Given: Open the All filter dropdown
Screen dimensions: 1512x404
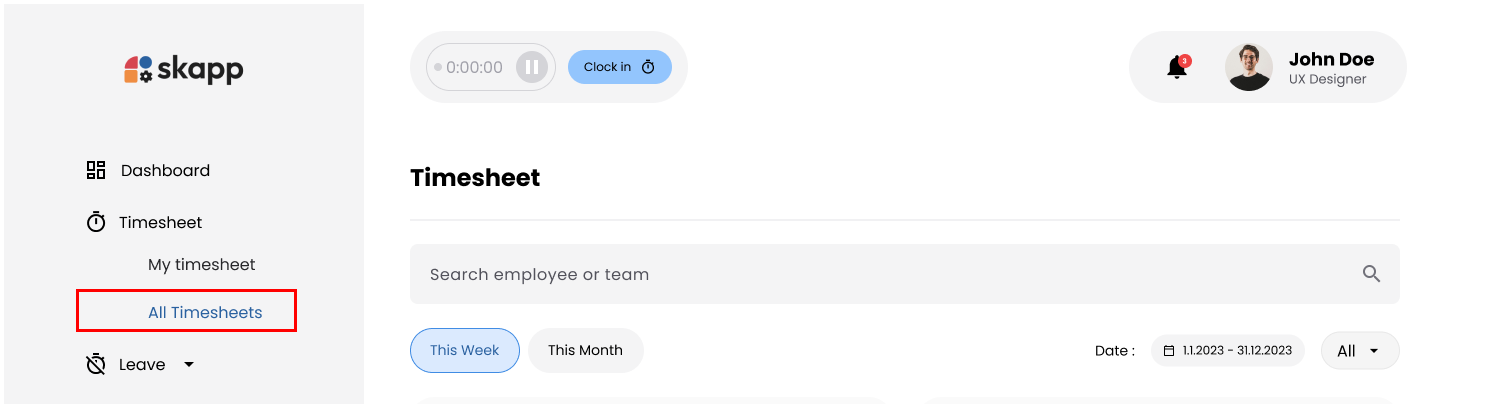Looking at the screenshot, I should (x=1359, y=351).
